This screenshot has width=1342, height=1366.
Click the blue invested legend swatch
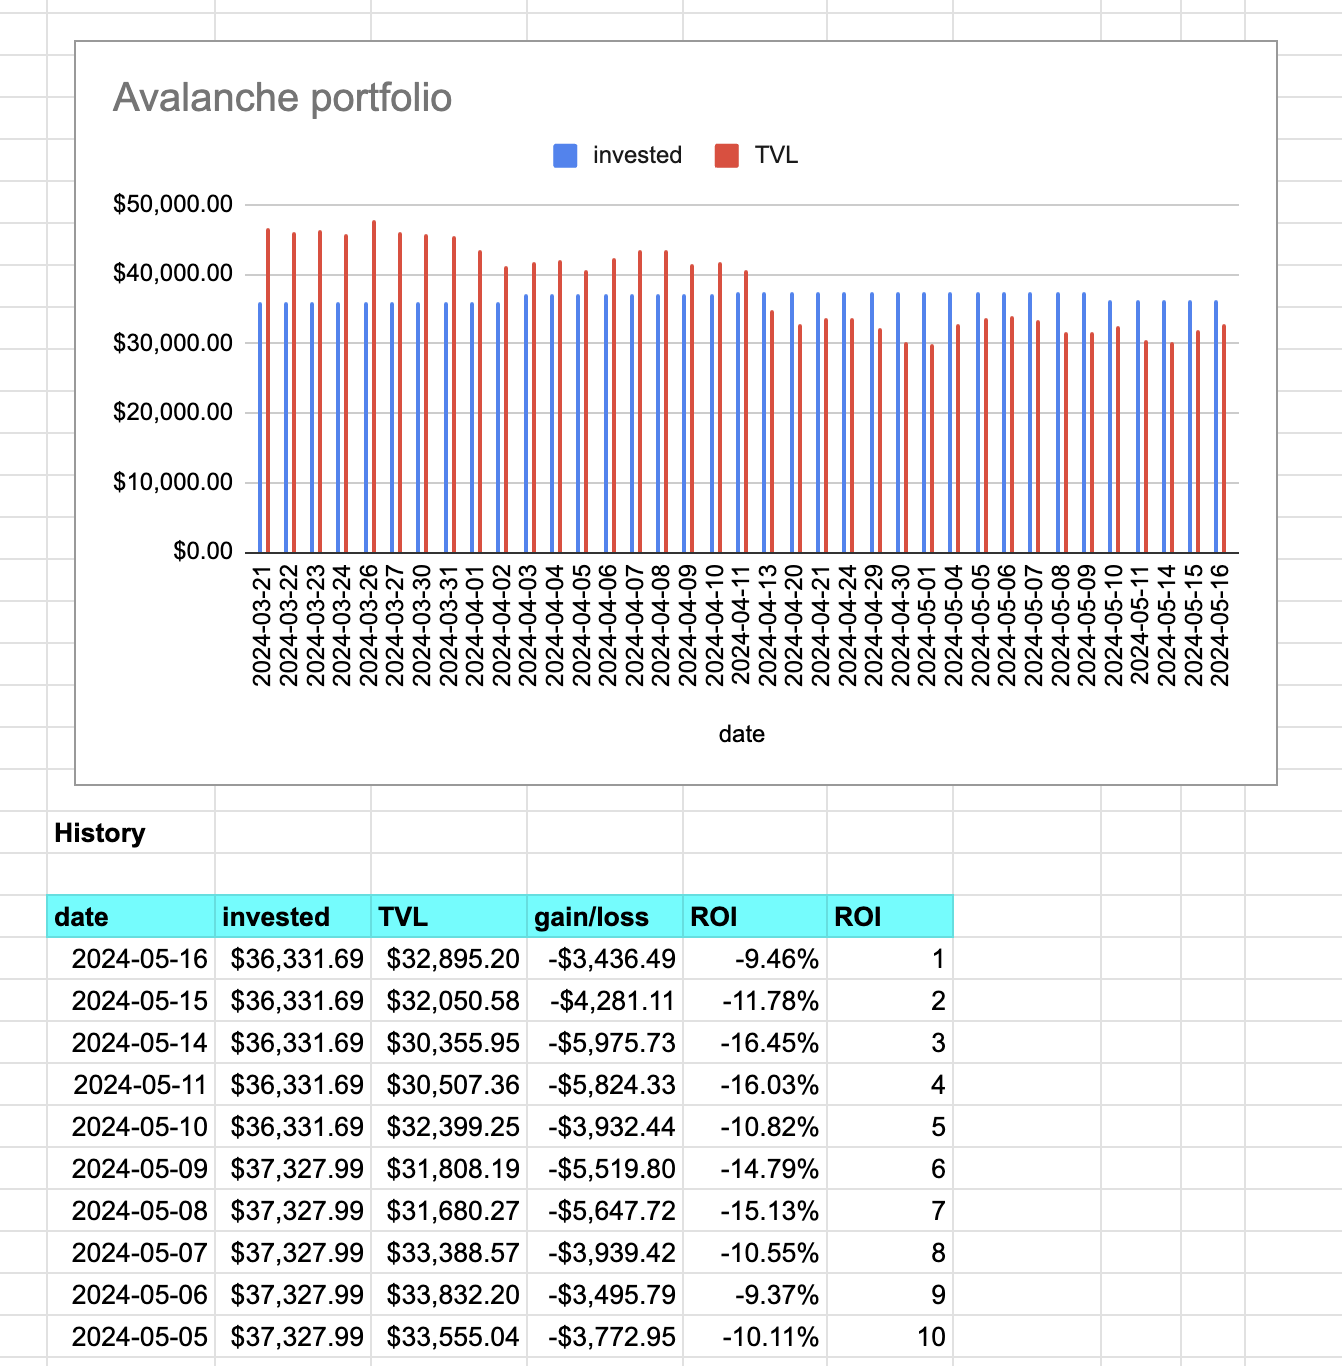point(565,155)
